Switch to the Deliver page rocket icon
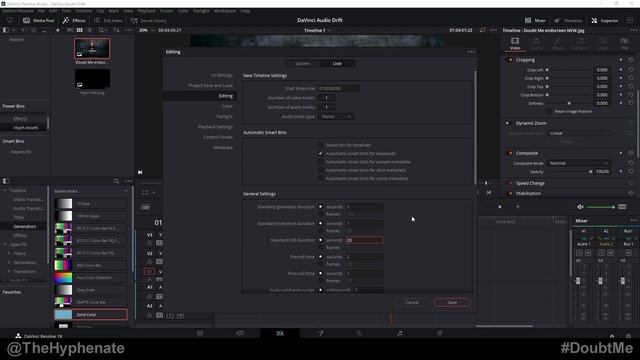The height and width of the screenshot is (360, 640). (440, 333)
